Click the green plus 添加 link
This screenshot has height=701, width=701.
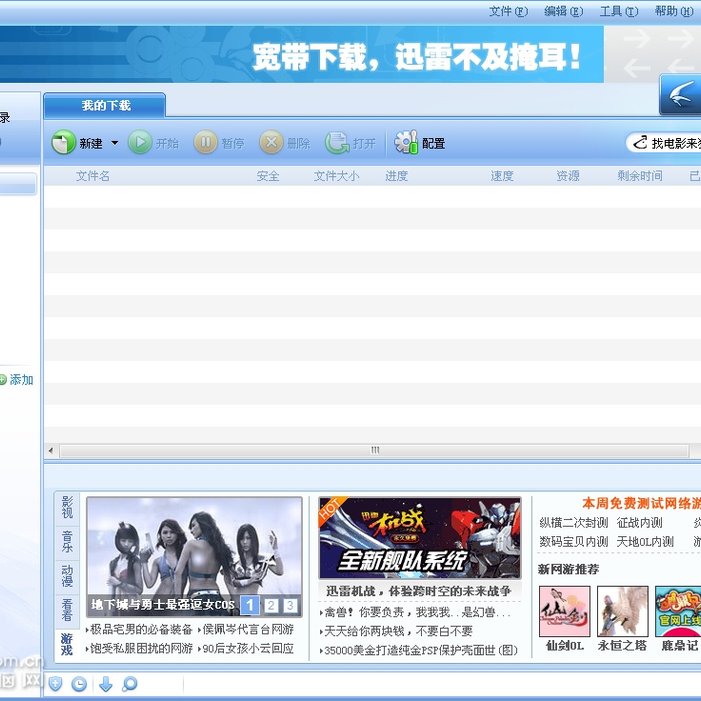point(17,380)
